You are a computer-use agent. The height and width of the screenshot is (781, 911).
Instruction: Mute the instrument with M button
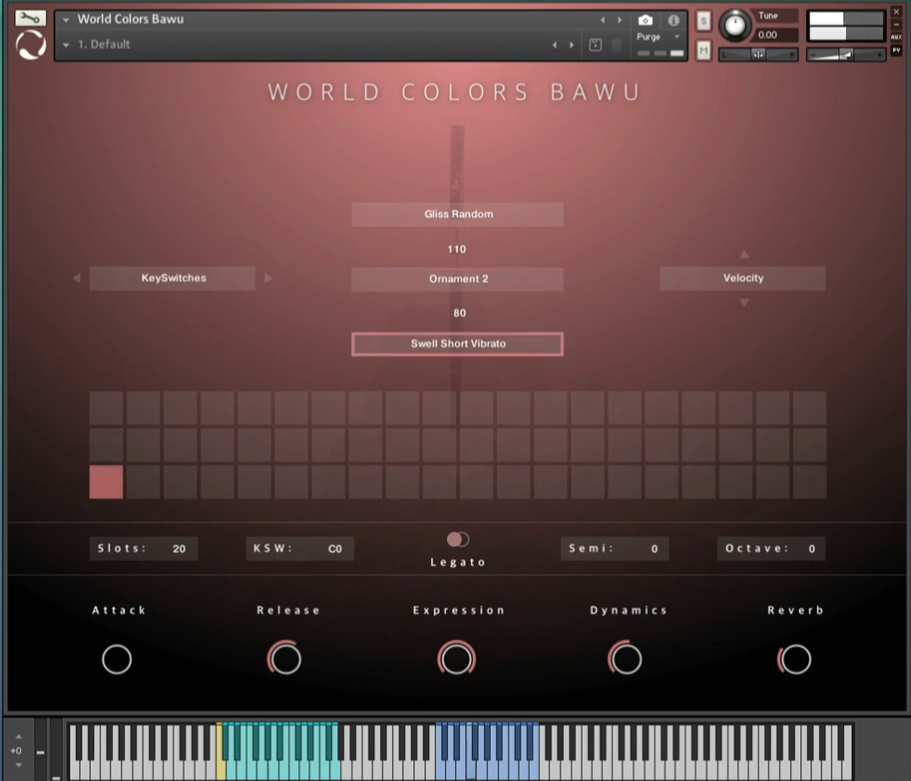(x=703, y=50)
